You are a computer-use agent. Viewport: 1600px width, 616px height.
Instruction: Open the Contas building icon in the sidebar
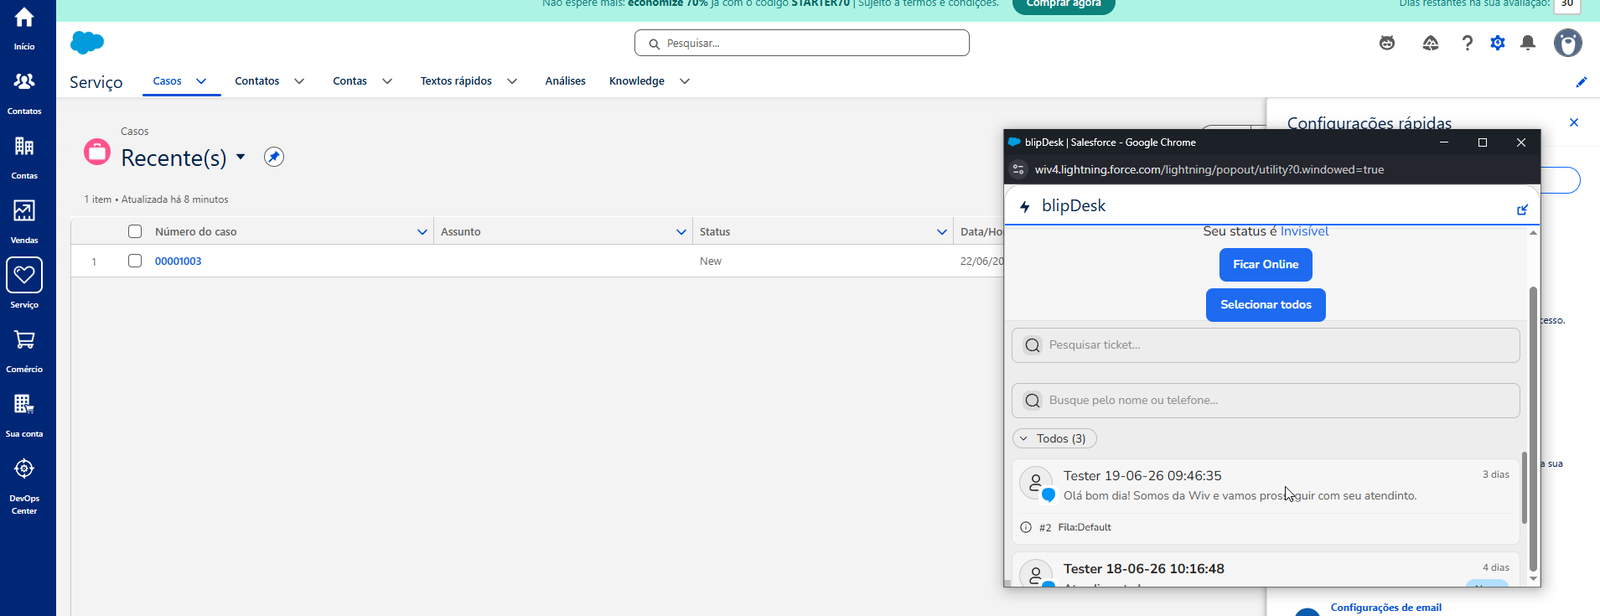click(24, 146)
